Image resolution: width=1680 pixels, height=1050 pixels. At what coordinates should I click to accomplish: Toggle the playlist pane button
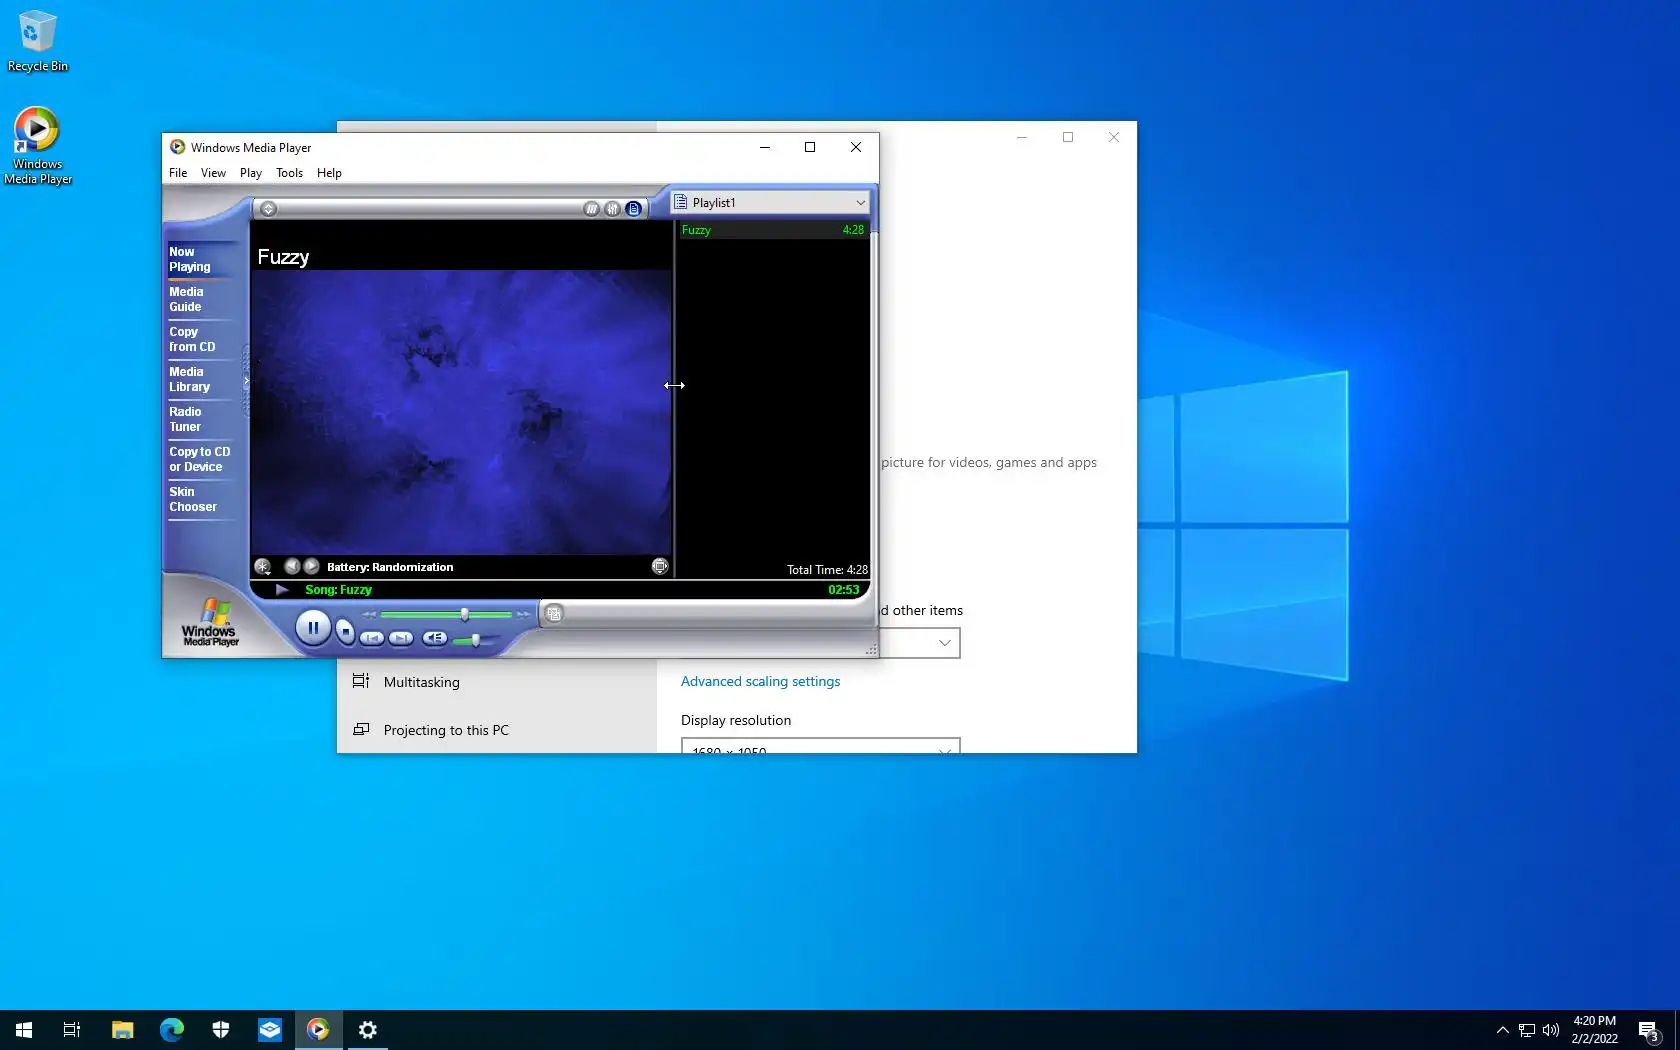coord(634,209)
